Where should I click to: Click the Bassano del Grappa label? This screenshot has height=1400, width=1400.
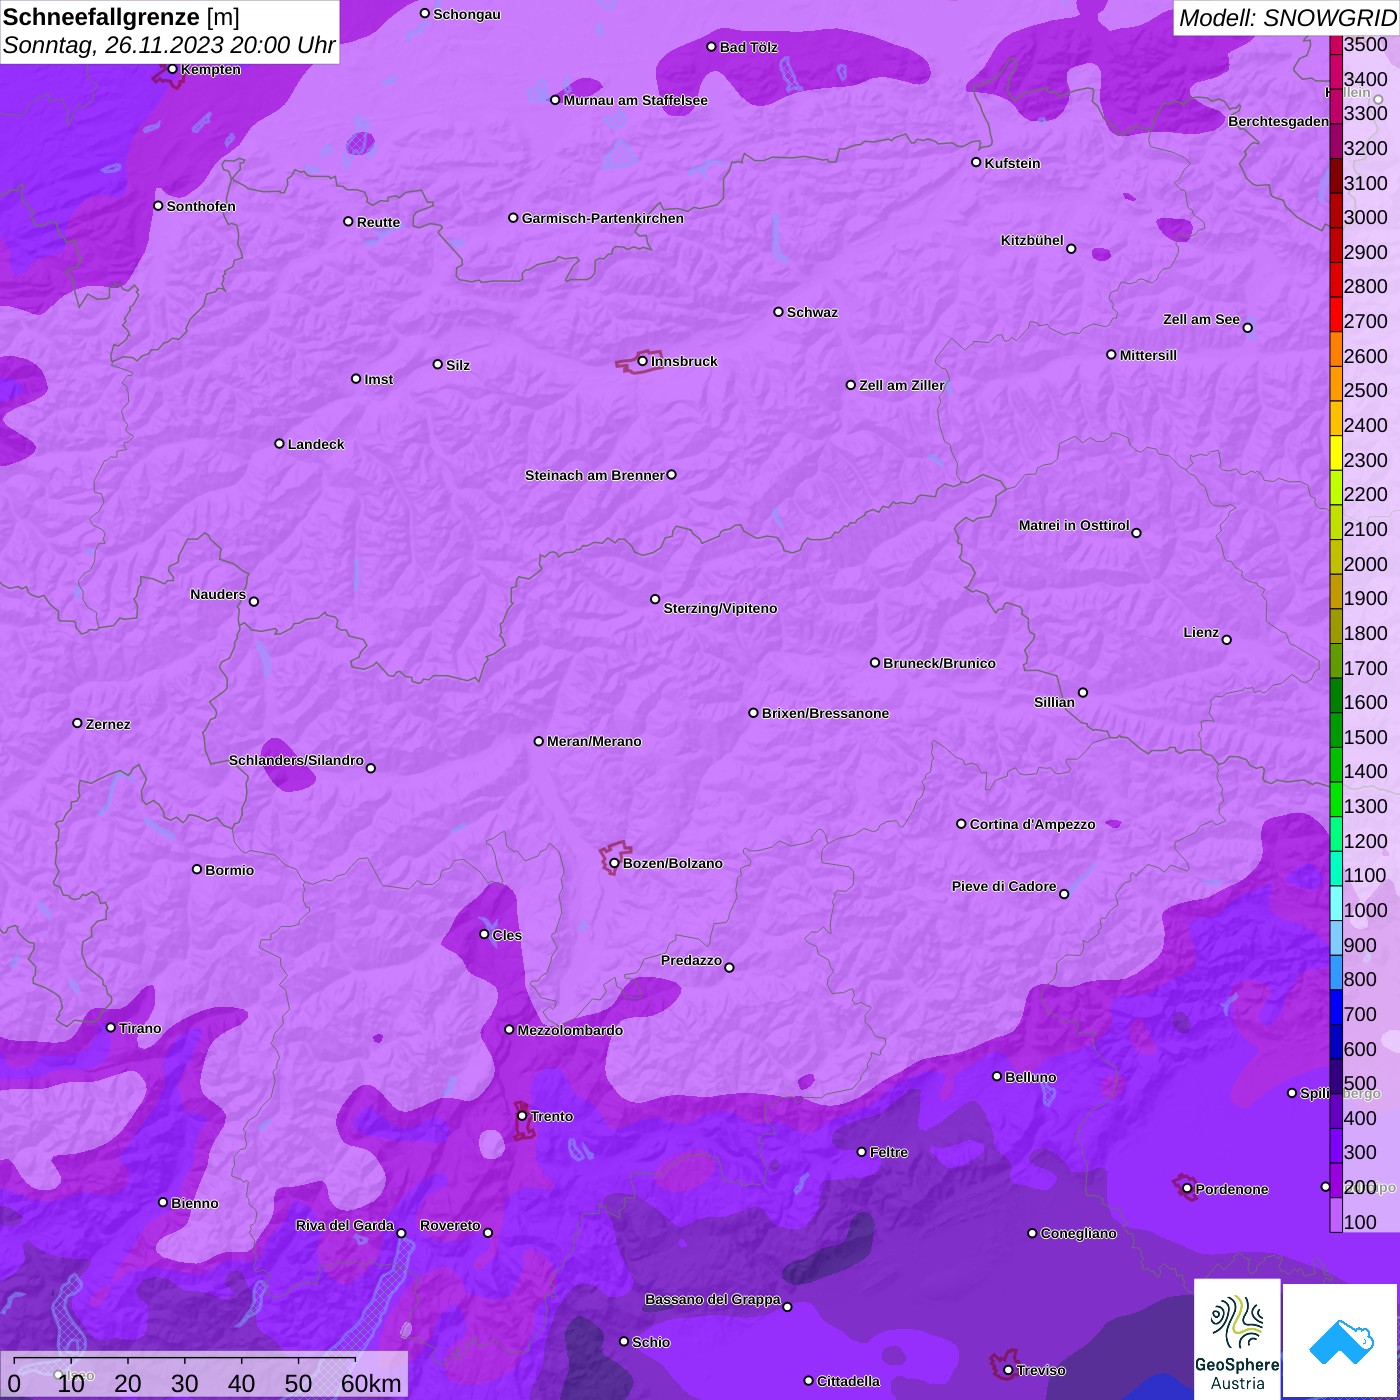[x=713, y=1299]
